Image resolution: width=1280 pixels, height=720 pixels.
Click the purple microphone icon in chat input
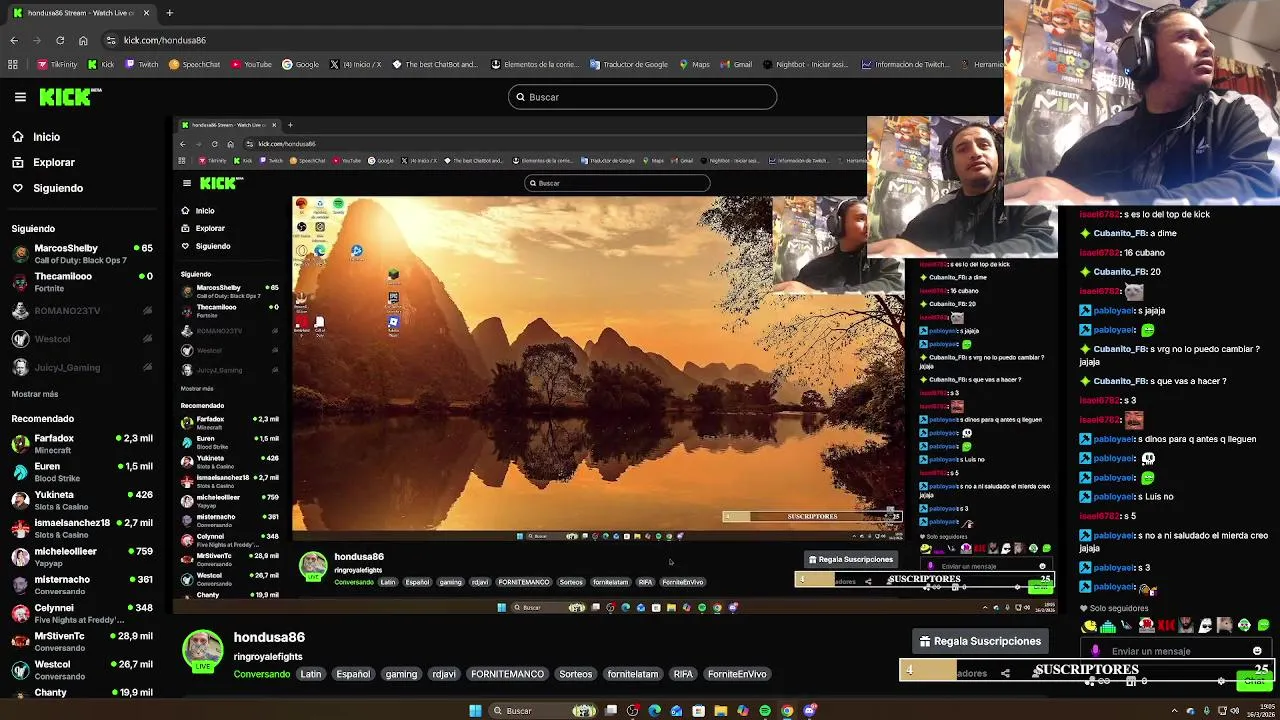click(1095, 651)
